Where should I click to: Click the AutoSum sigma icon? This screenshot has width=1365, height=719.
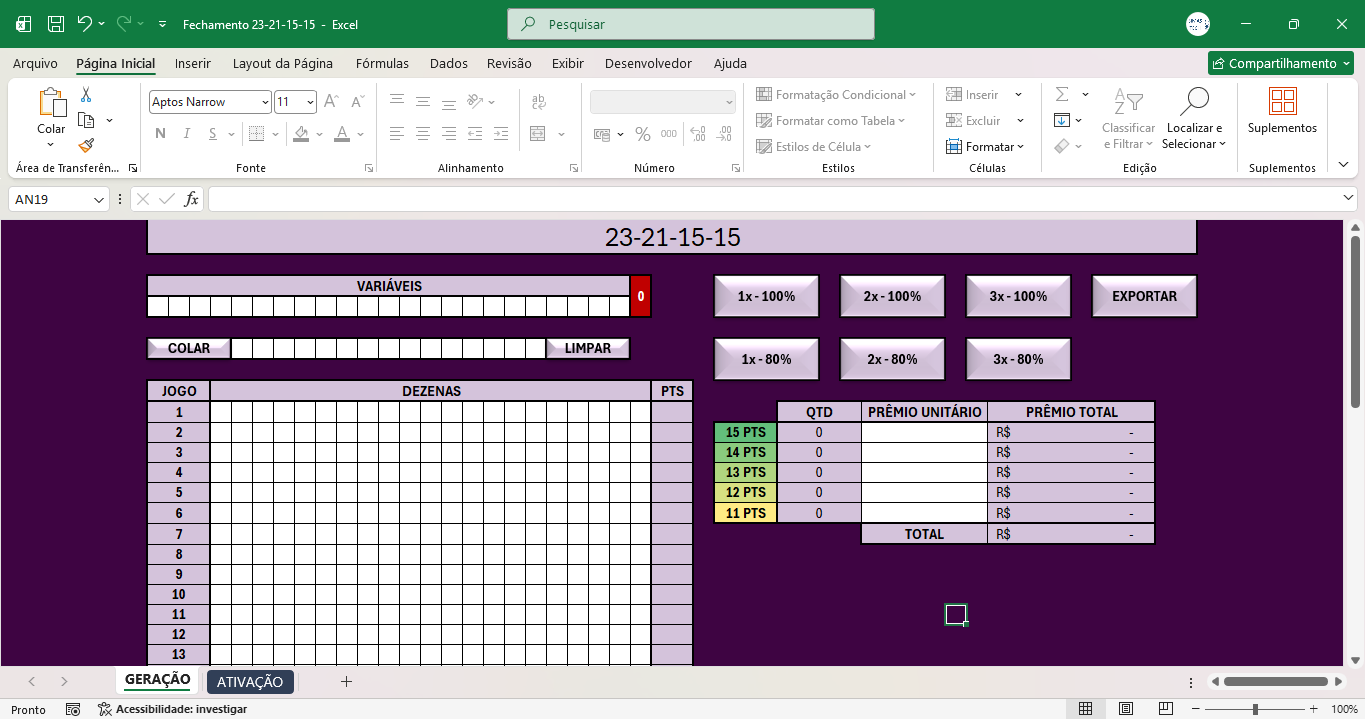coord(1062,94)
